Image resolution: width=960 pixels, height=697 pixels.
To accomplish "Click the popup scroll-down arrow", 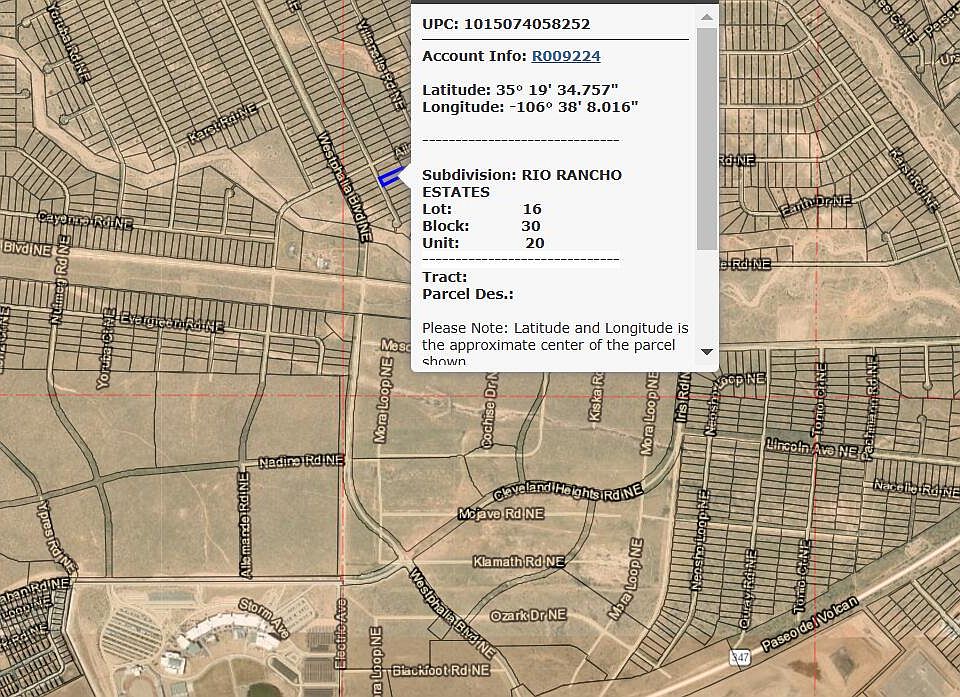I will 707,351.
